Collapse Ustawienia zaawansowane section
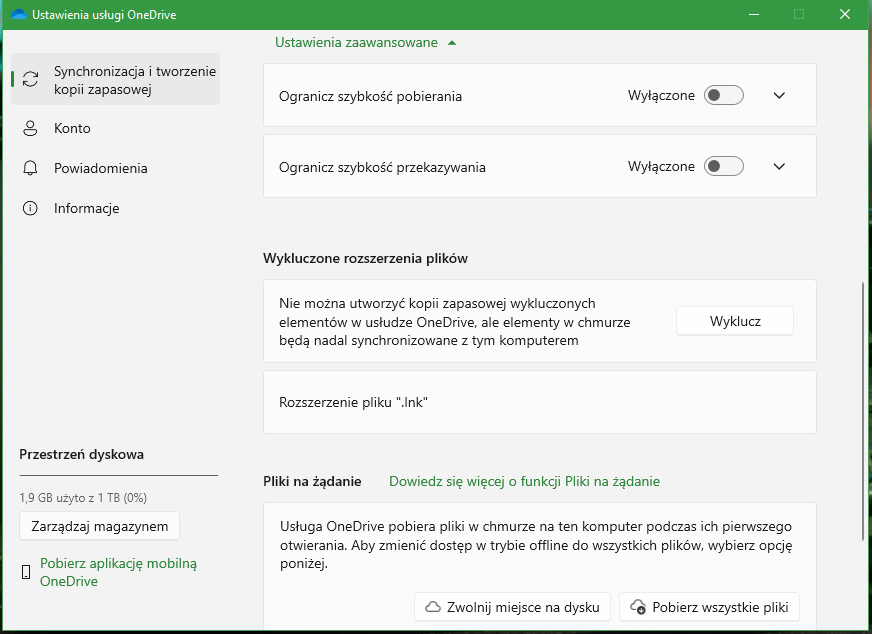872x634 pixels. point(365,42)
